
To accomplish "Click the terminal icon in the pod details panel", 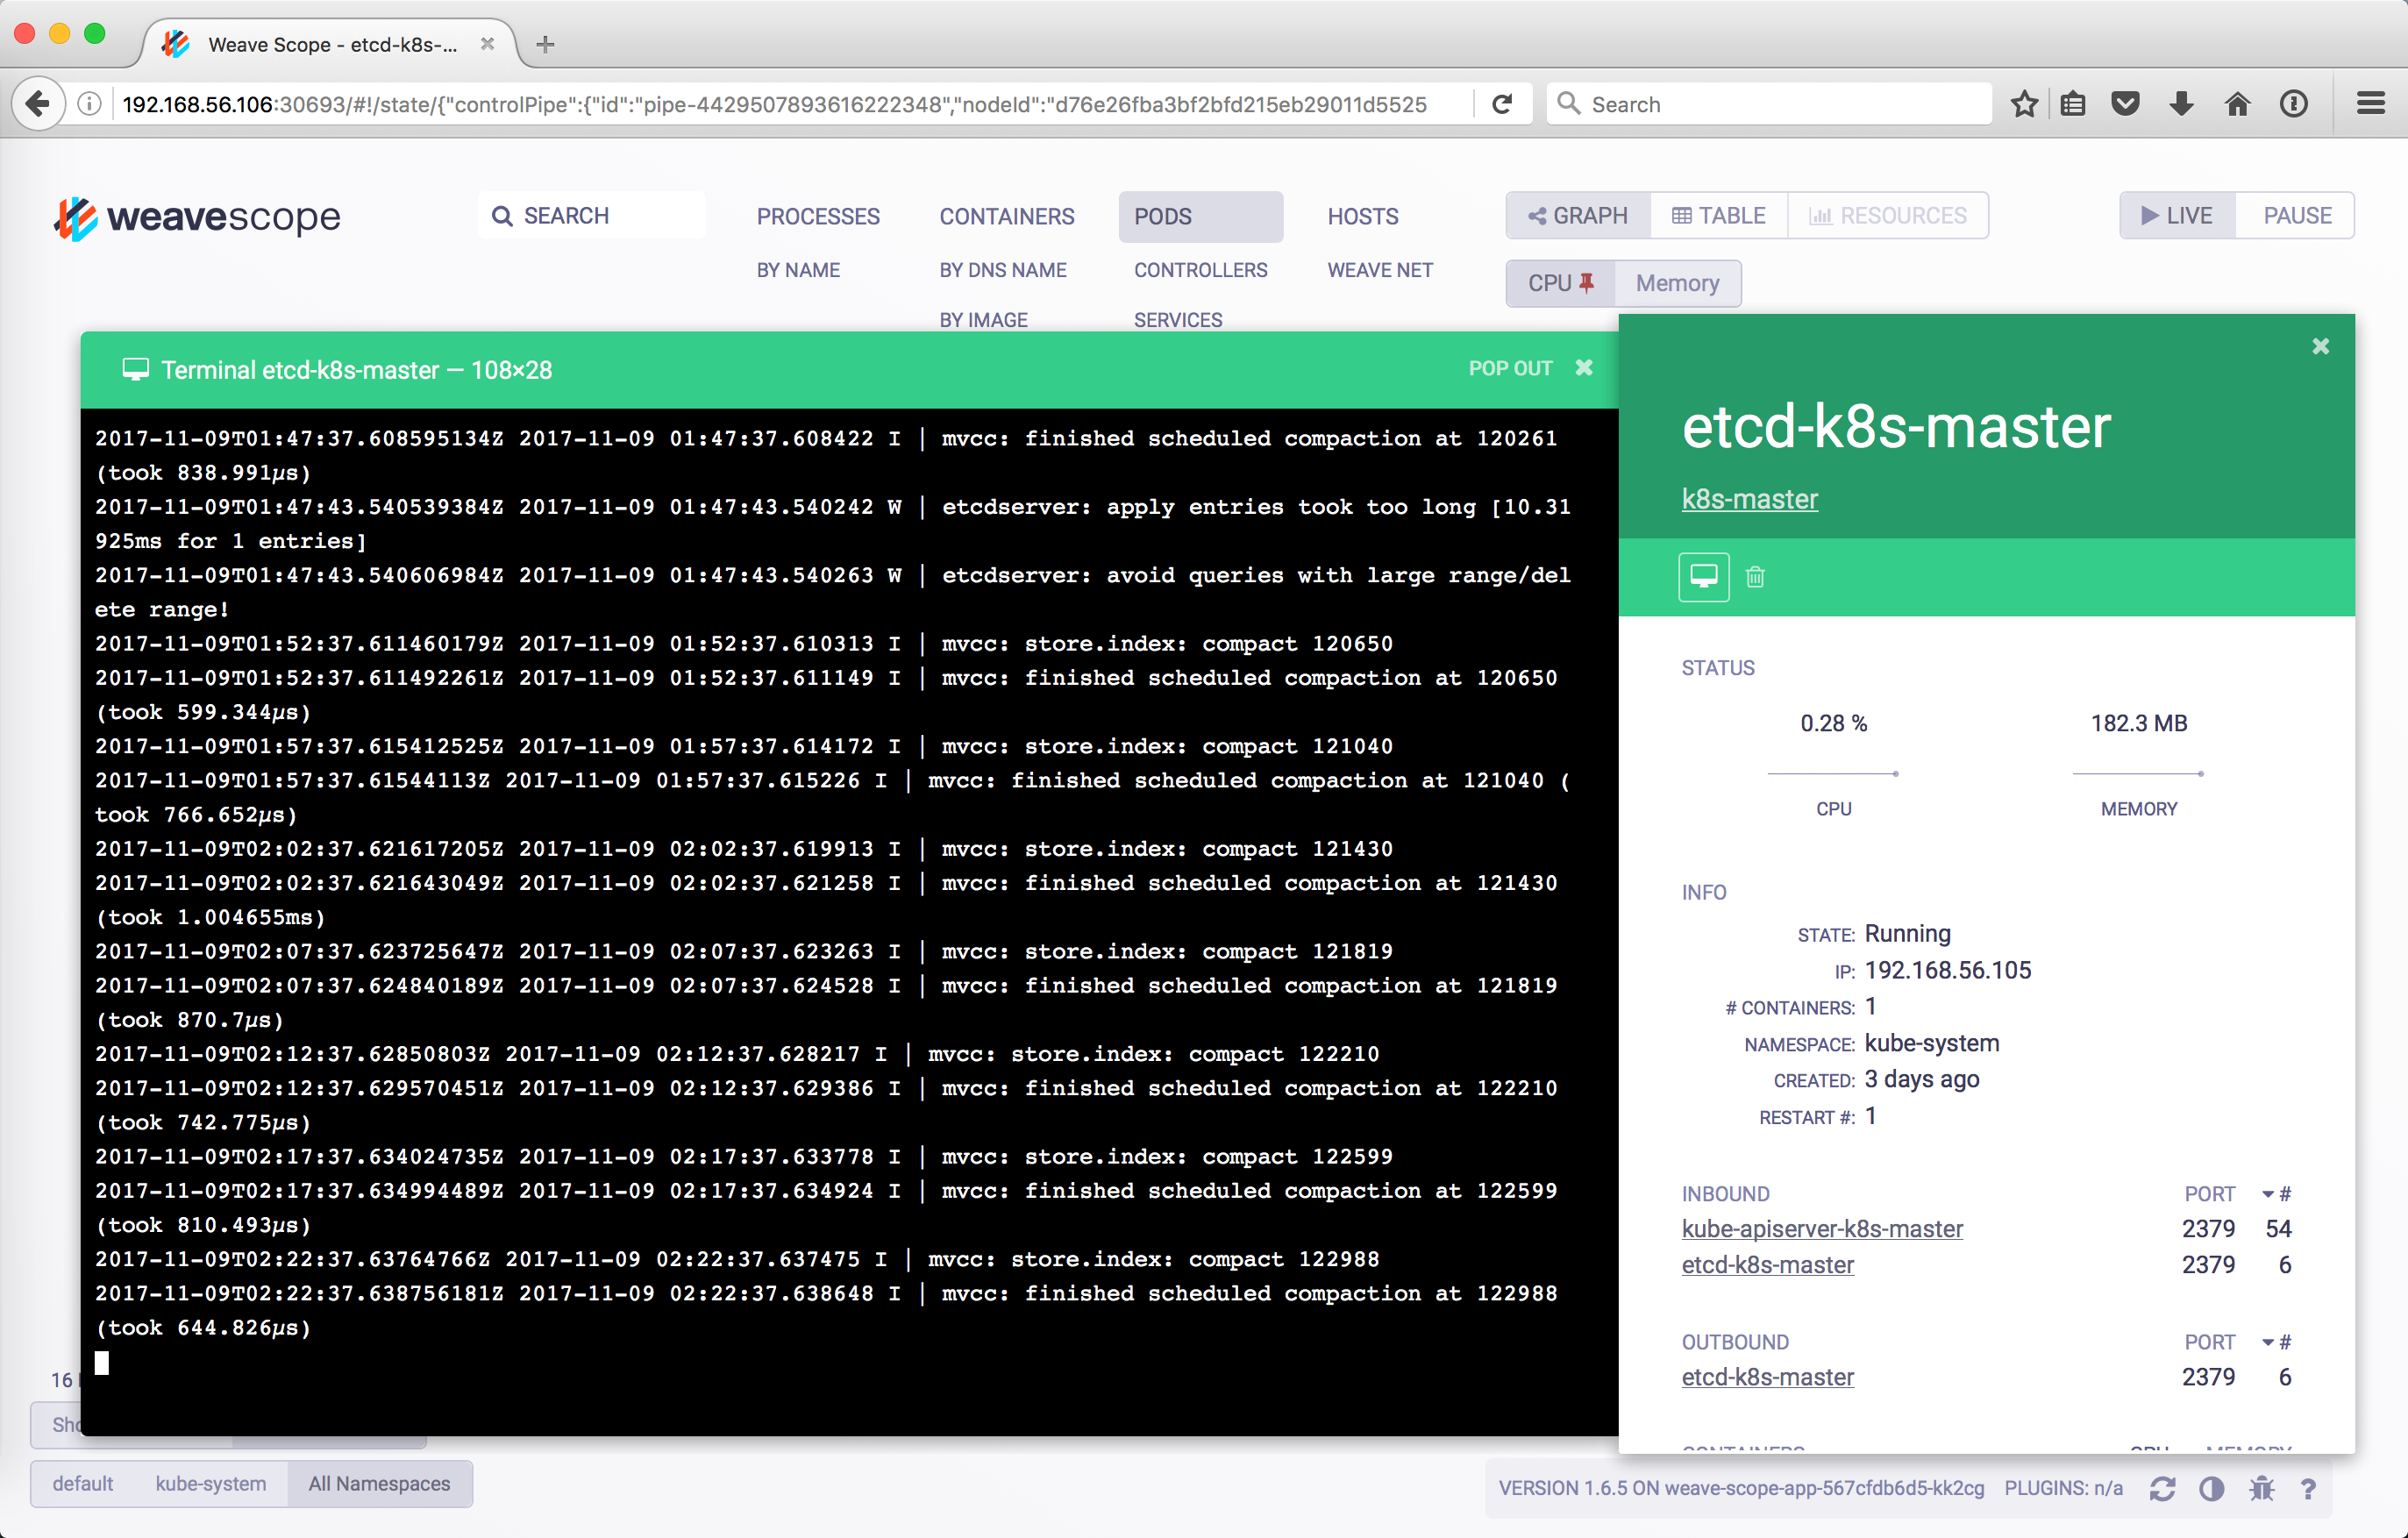I will (x=1703, y=576).
